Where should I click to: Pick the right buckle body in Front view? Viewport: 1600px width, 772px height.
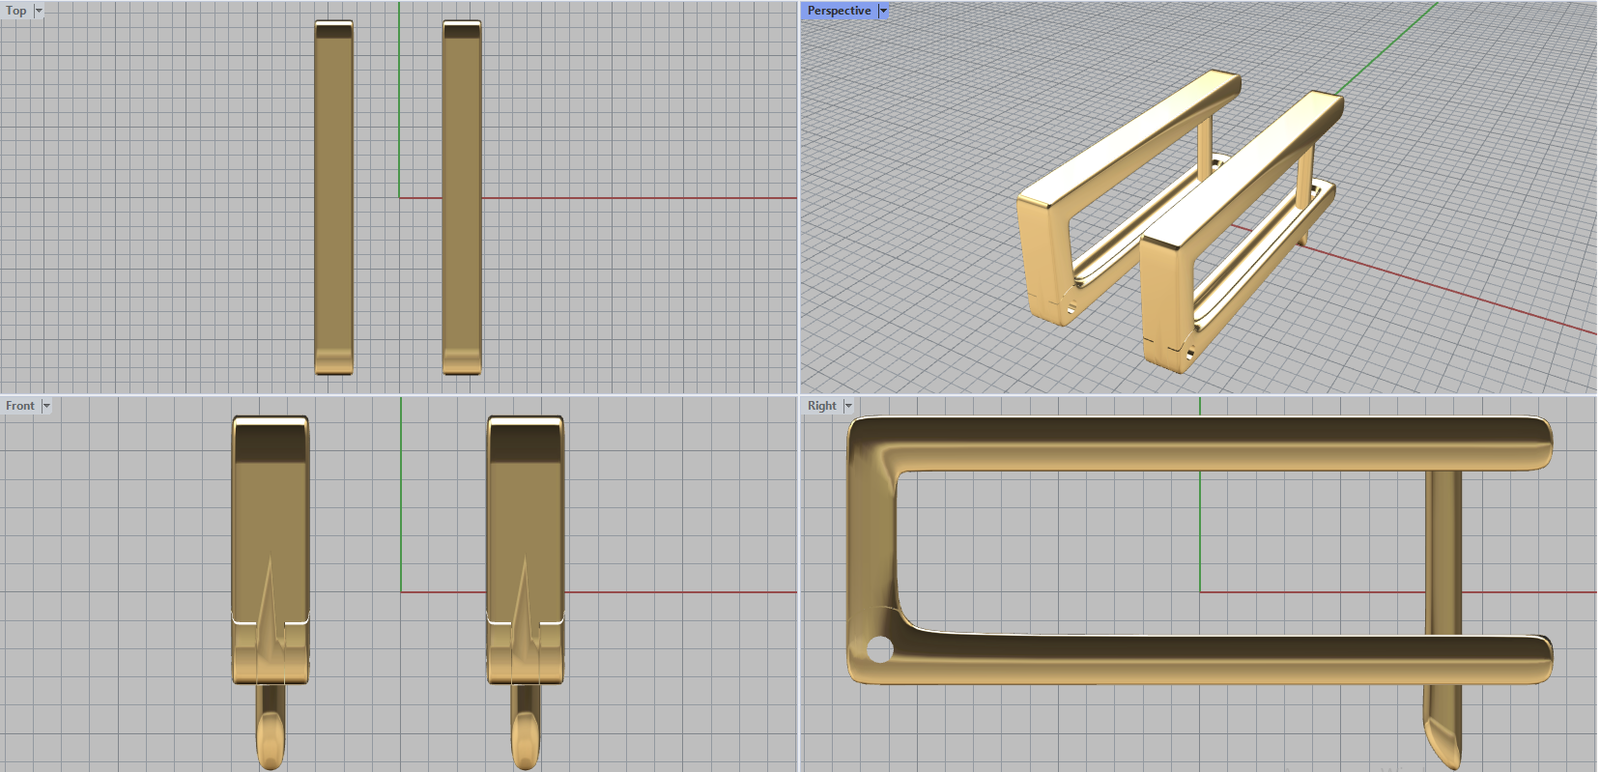525,500
